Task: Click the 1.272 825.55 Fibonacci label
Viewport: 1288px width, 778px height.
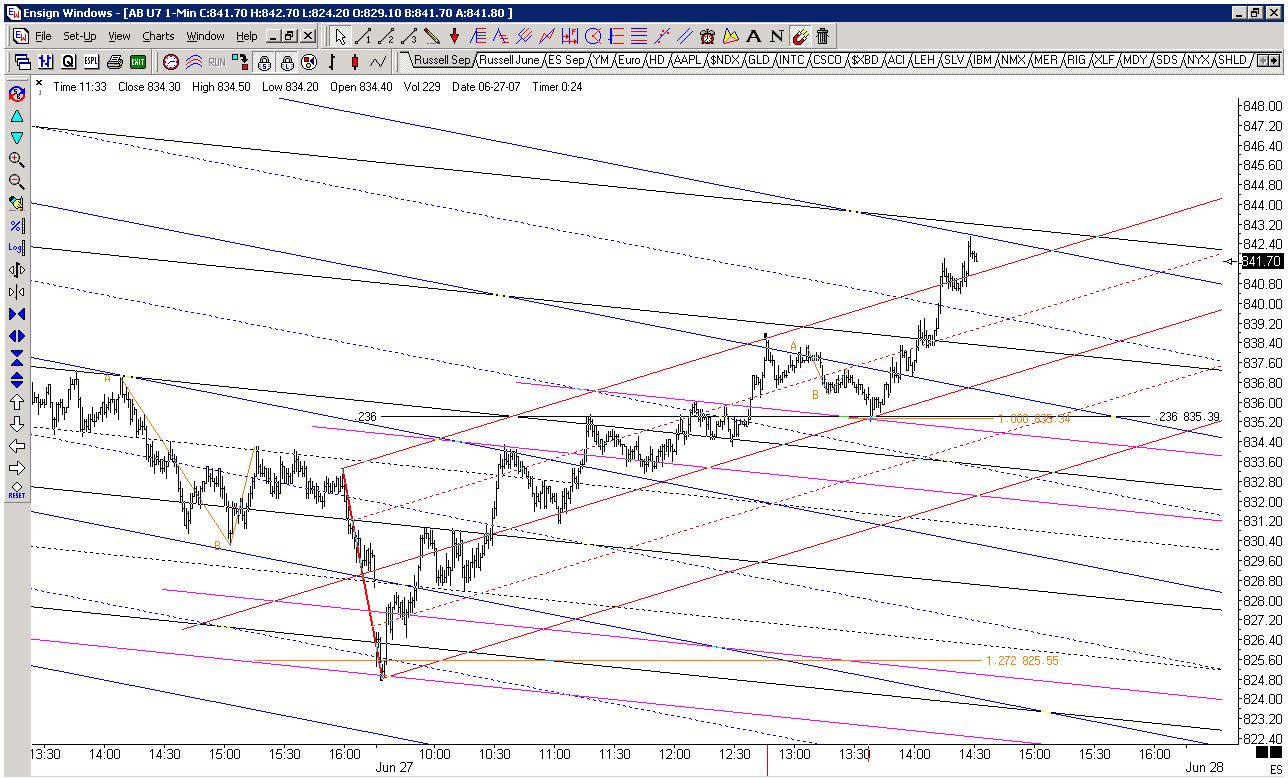Action: pos(1021,661)
